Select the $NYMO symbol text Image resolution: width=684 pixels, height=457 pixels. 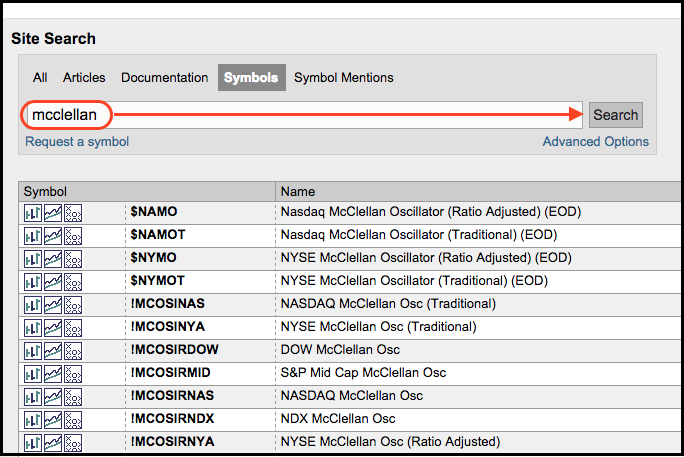pyautogui.click(x=154, y=258)
